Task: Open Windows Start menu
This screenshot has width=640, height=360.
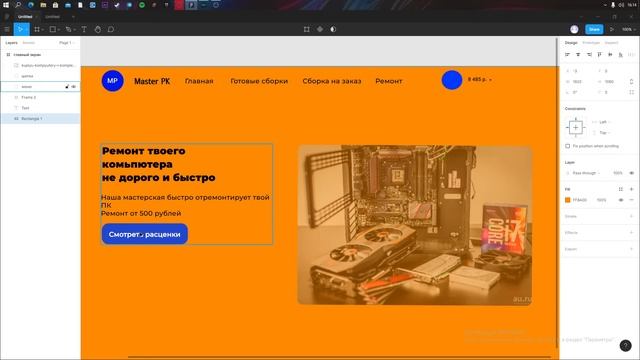Action: point(6,5)
